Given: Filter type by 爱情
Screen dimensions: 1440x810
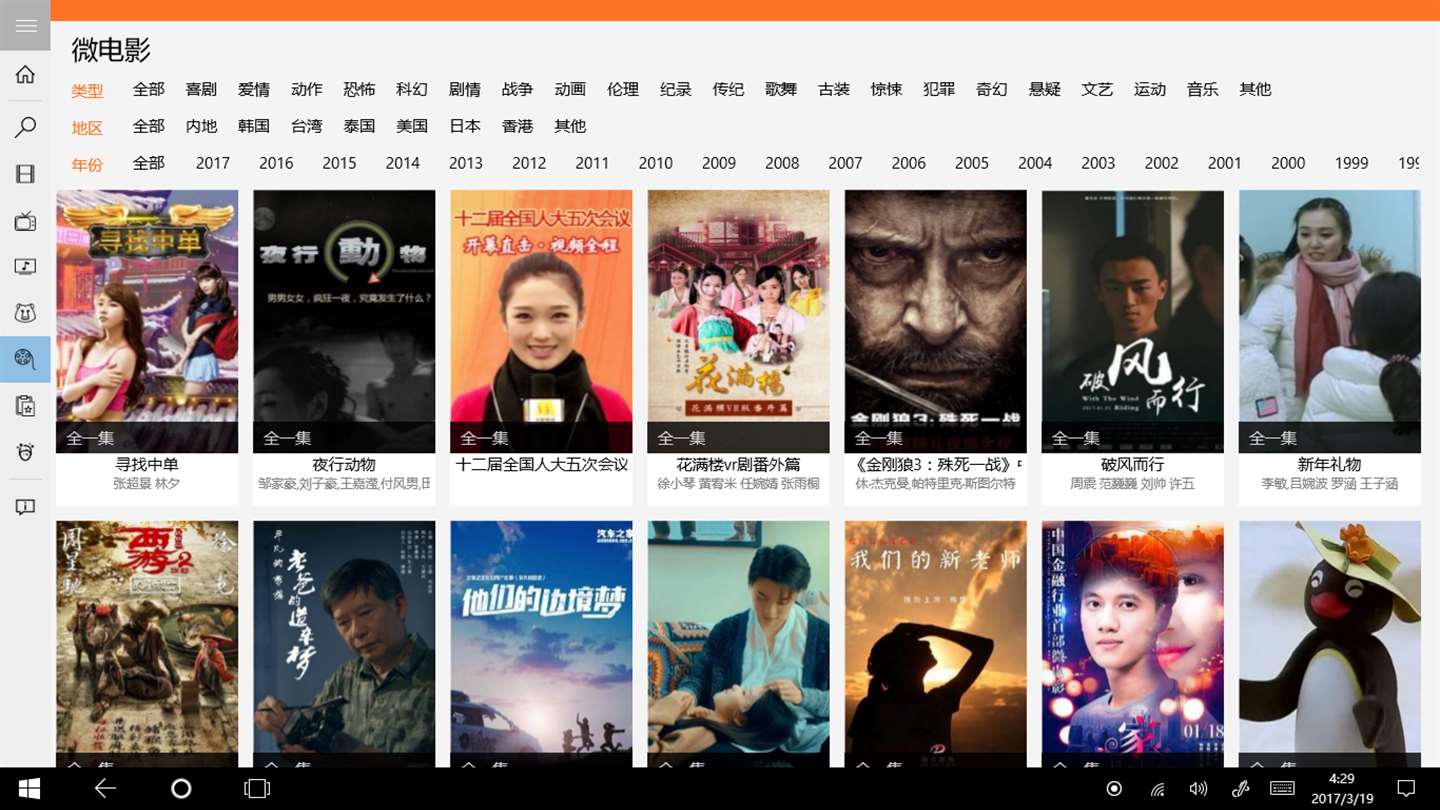Looking at the screenshot, I should pyautogui.click(x=254, y=89).
